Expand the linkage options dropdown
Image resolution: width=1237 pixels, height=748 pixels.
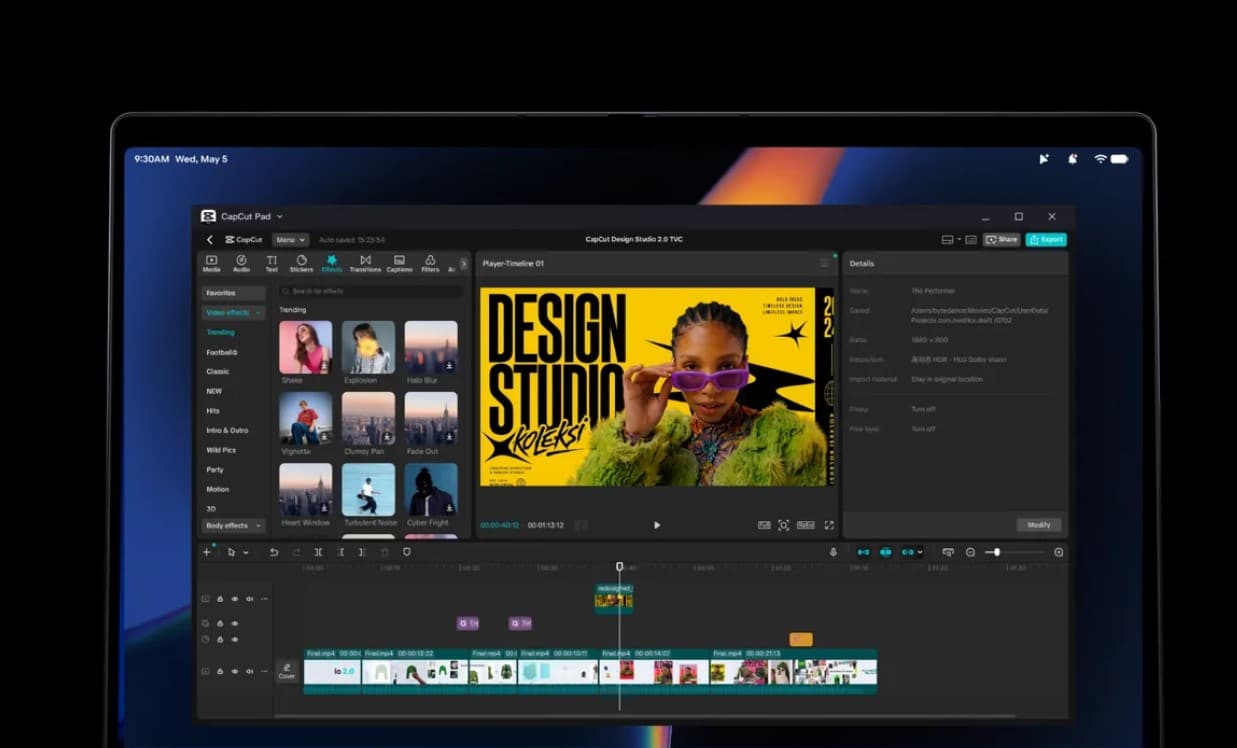point(920,552)
